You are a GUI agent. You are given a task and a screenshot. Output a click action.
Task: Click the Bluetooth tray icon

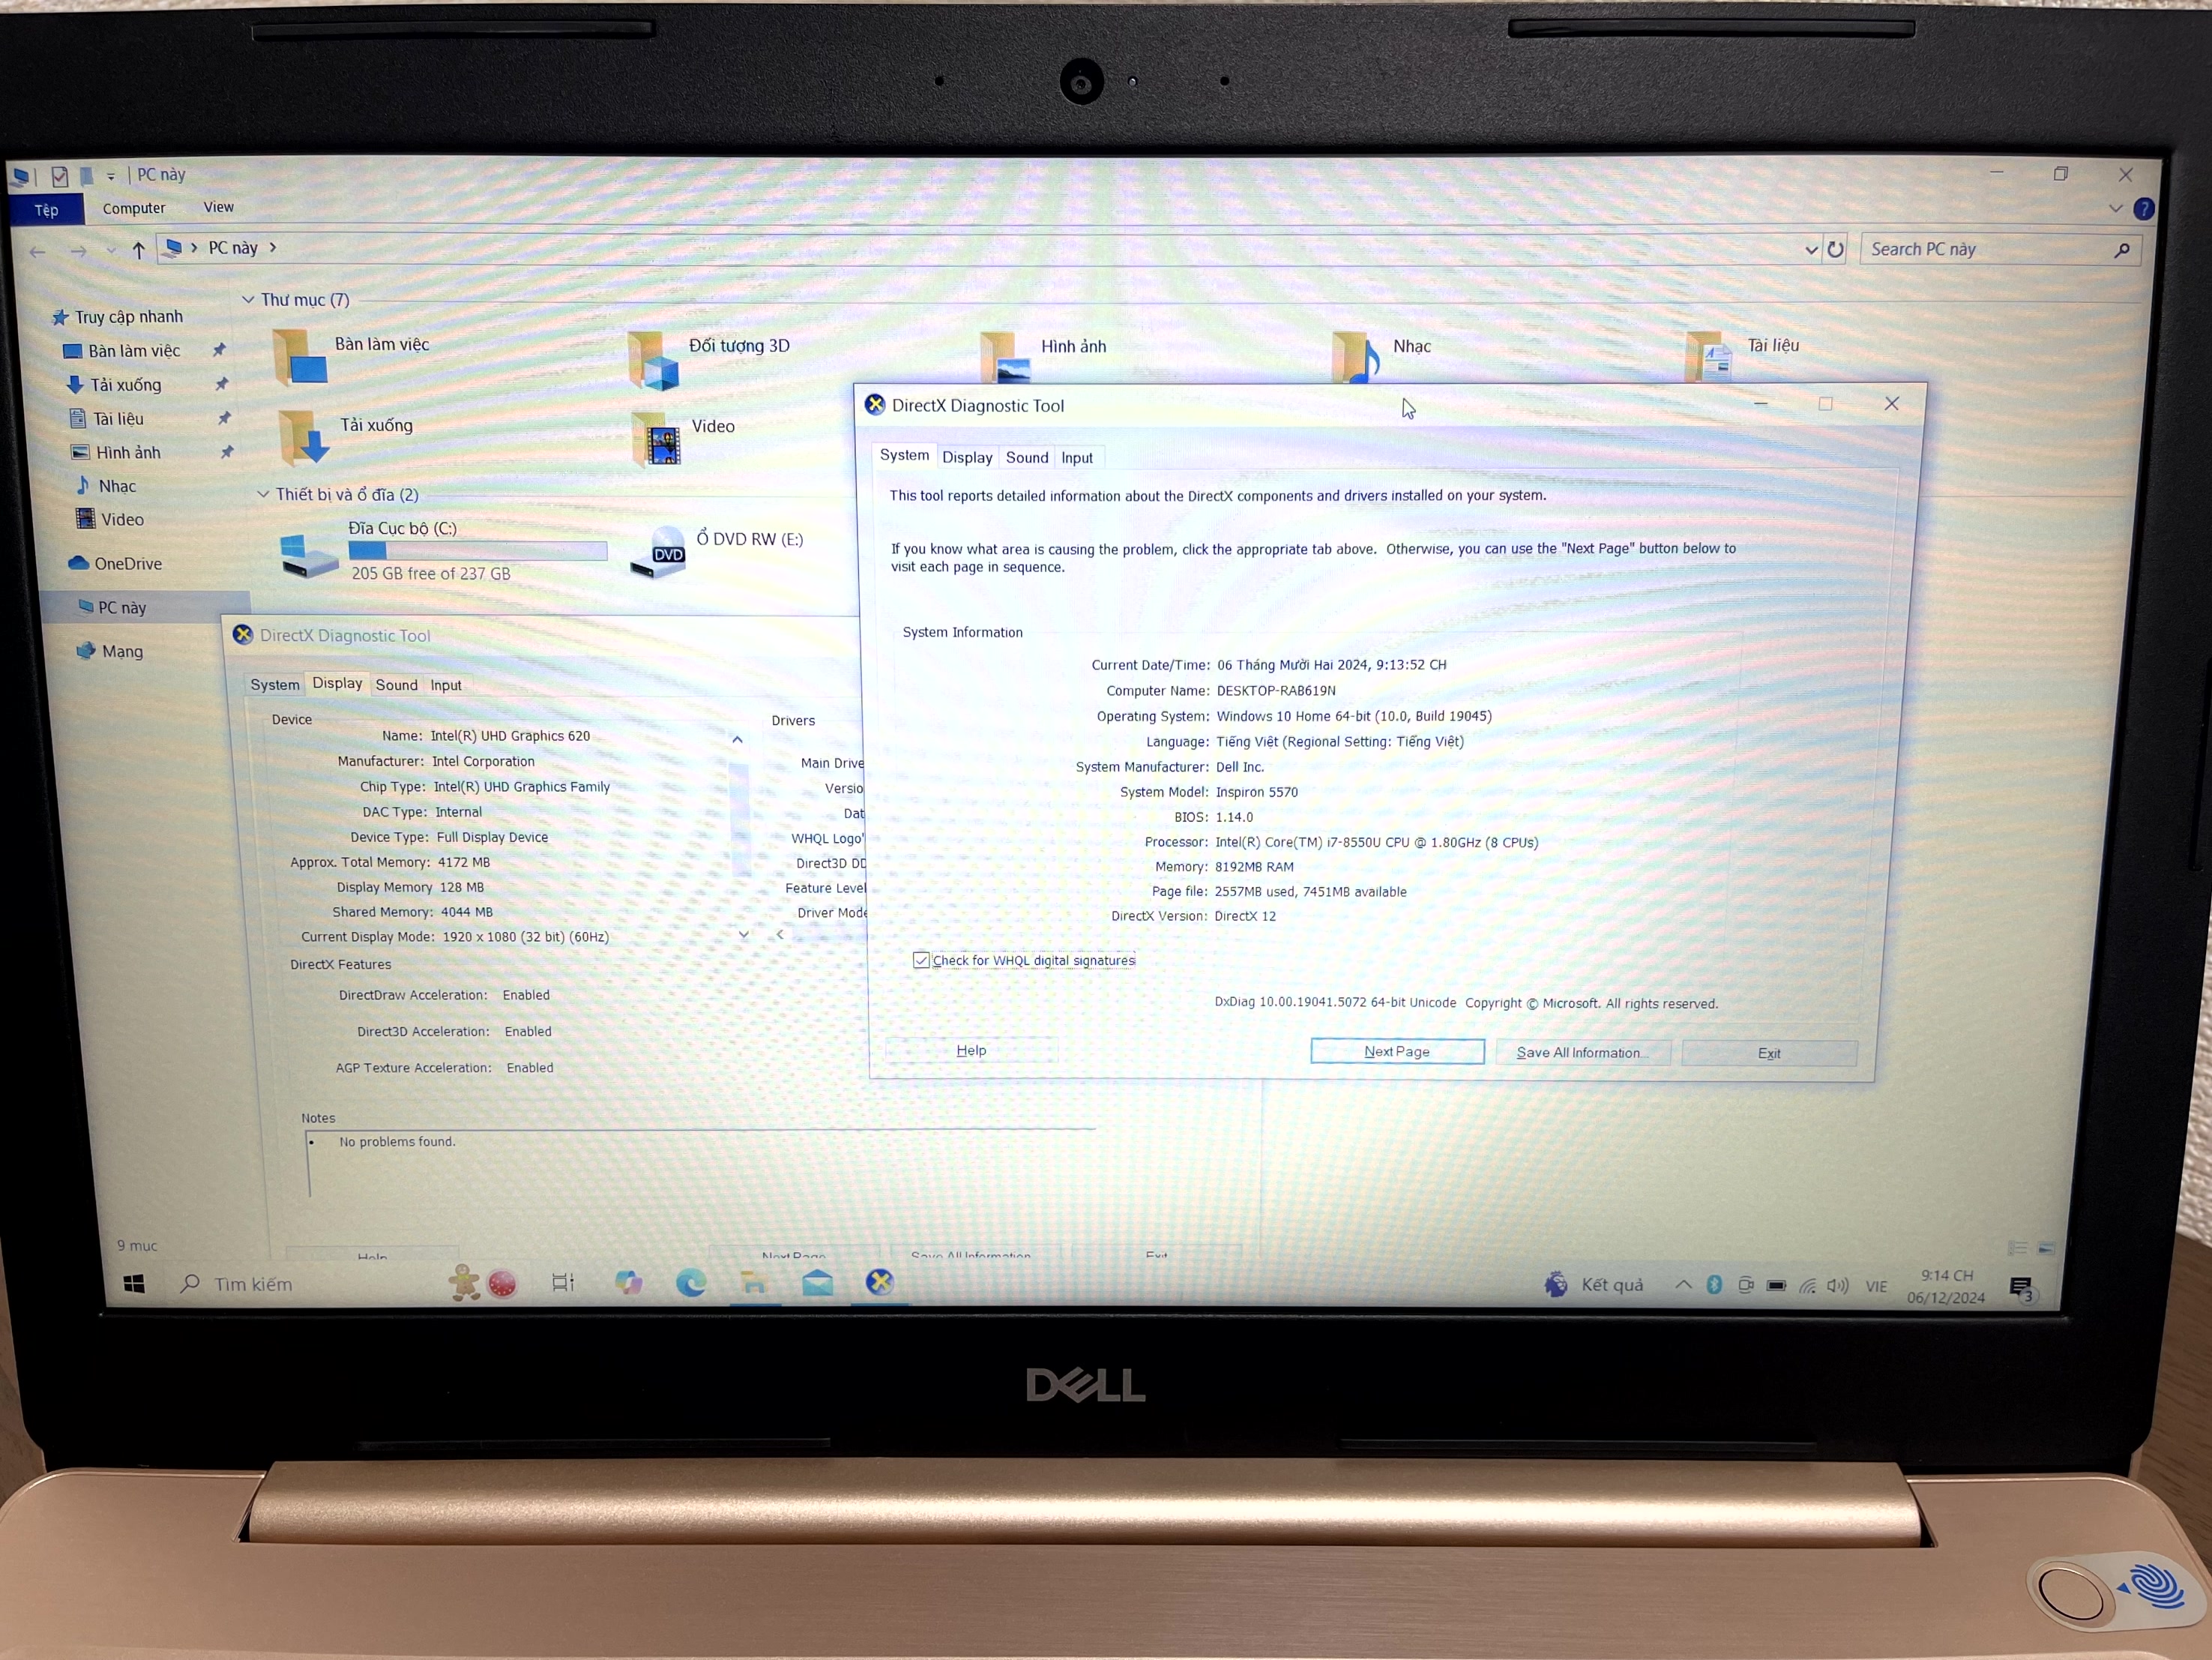(x=1714, y=1284)
